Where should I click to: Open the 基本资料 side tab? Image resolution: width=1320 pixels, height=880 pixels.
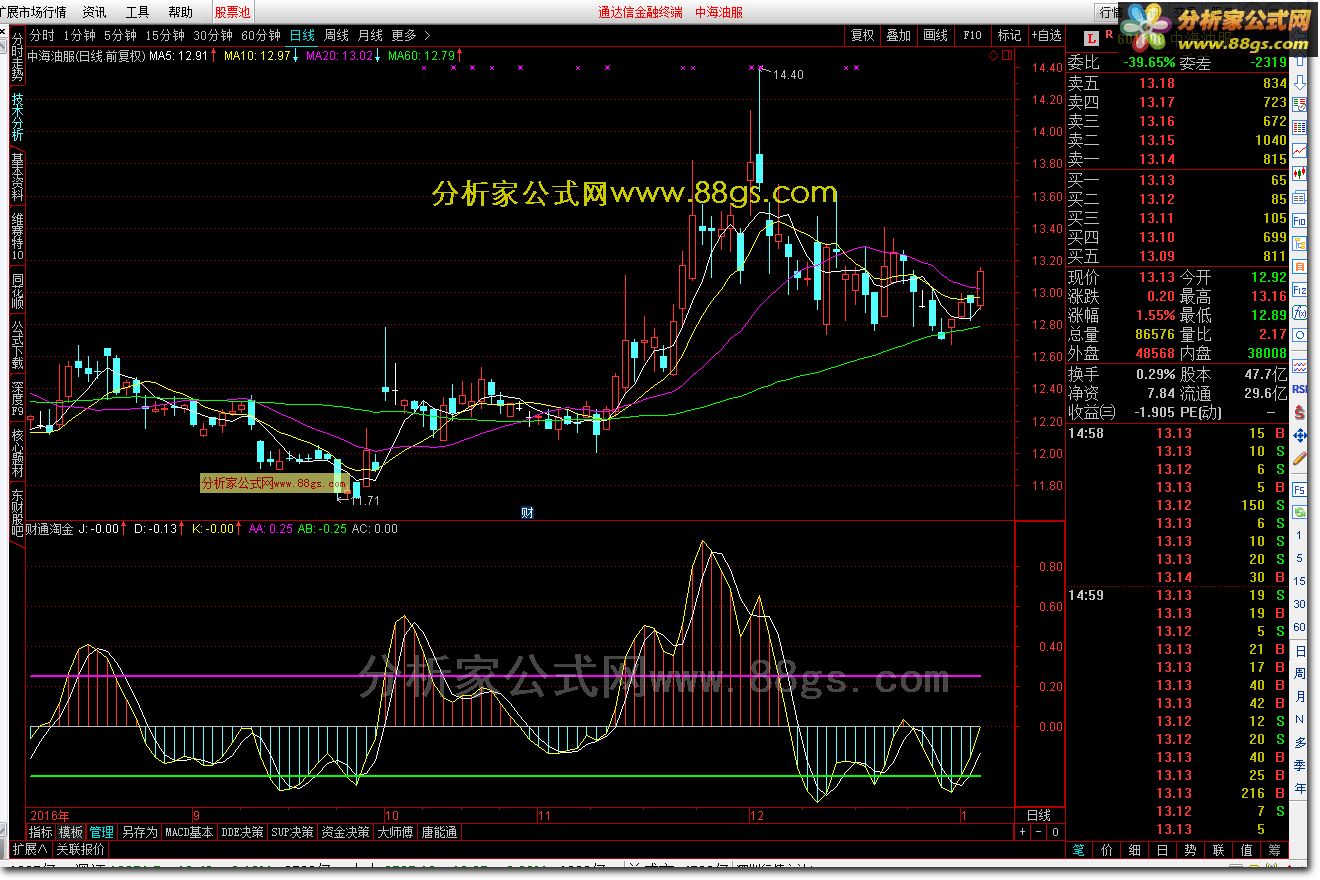[x=17, y=177]
